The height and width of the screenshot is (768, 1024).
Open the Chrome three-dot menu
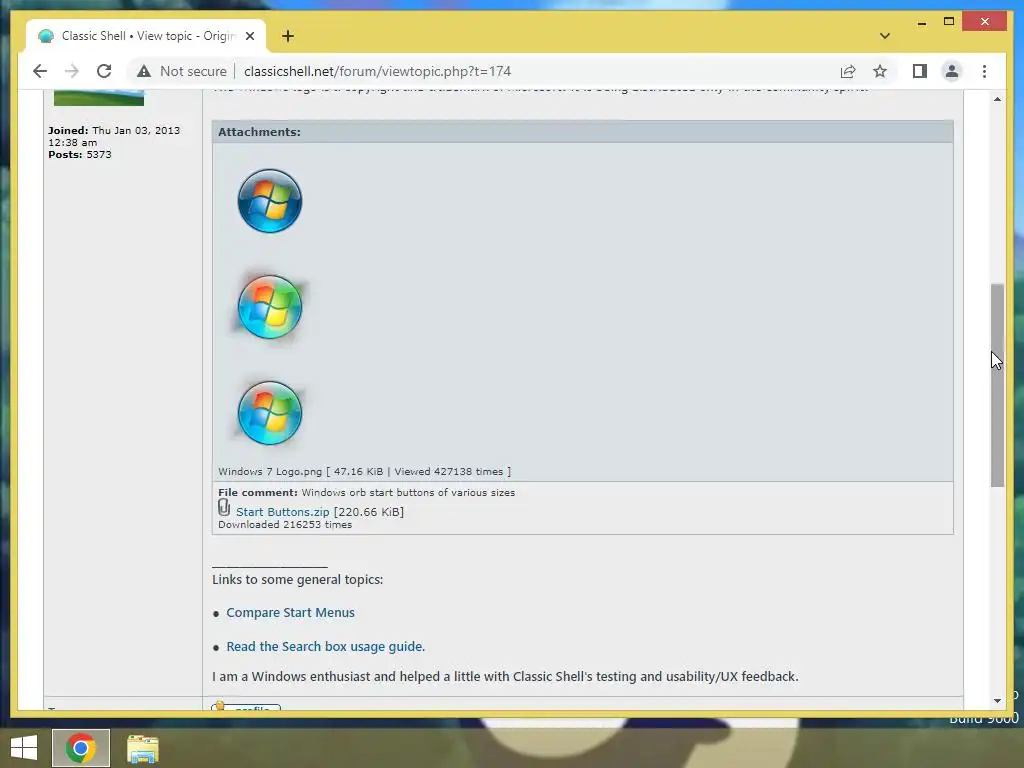coord(984,71)
